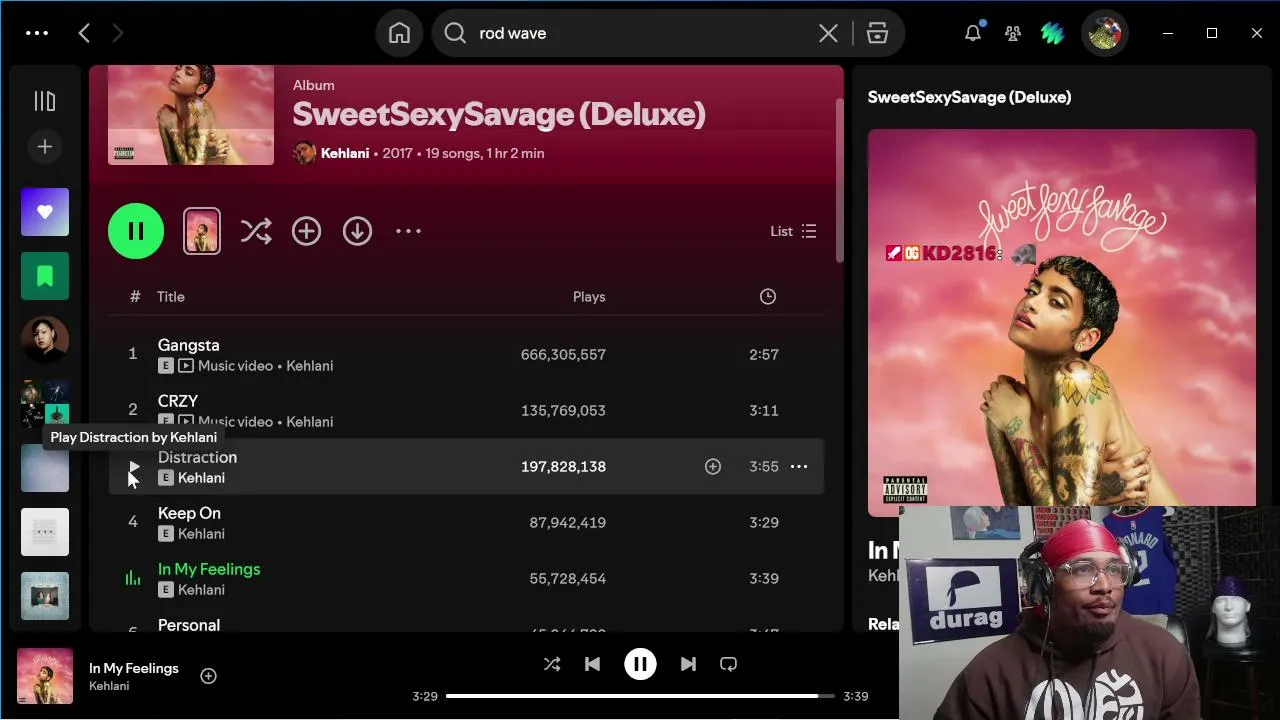Open the three-dot app menu in title bar
1280x720 pixels.
(x=37, y=33)
